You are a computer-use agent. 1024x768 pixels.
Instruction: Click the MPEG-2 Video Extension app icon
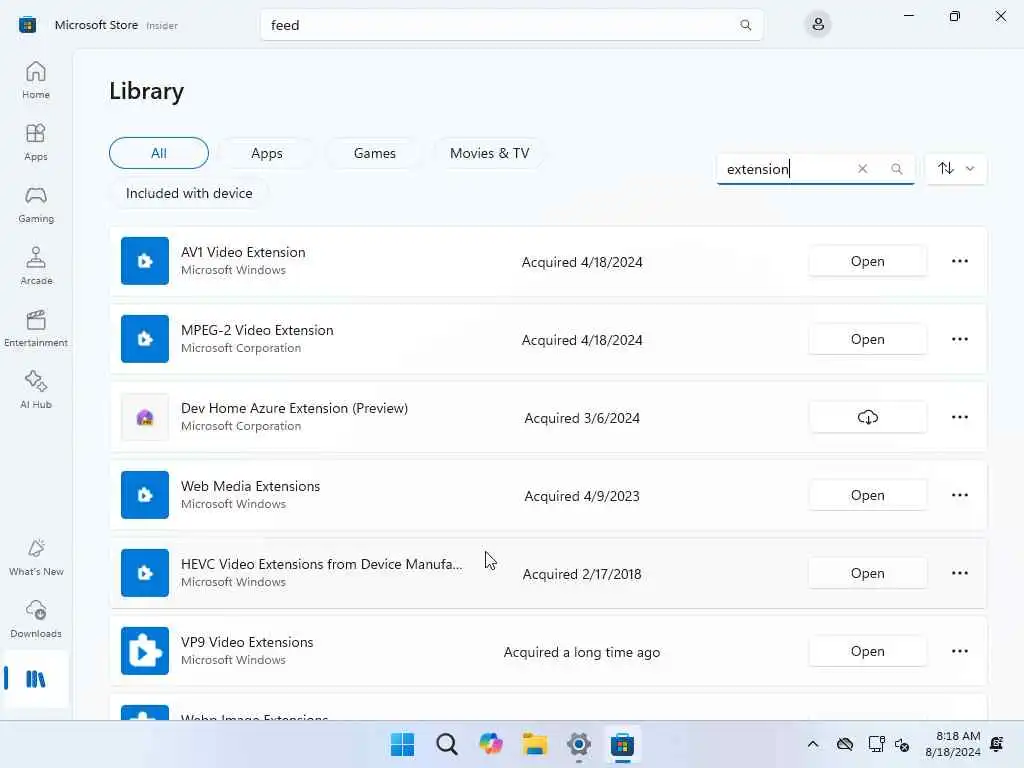145,339
